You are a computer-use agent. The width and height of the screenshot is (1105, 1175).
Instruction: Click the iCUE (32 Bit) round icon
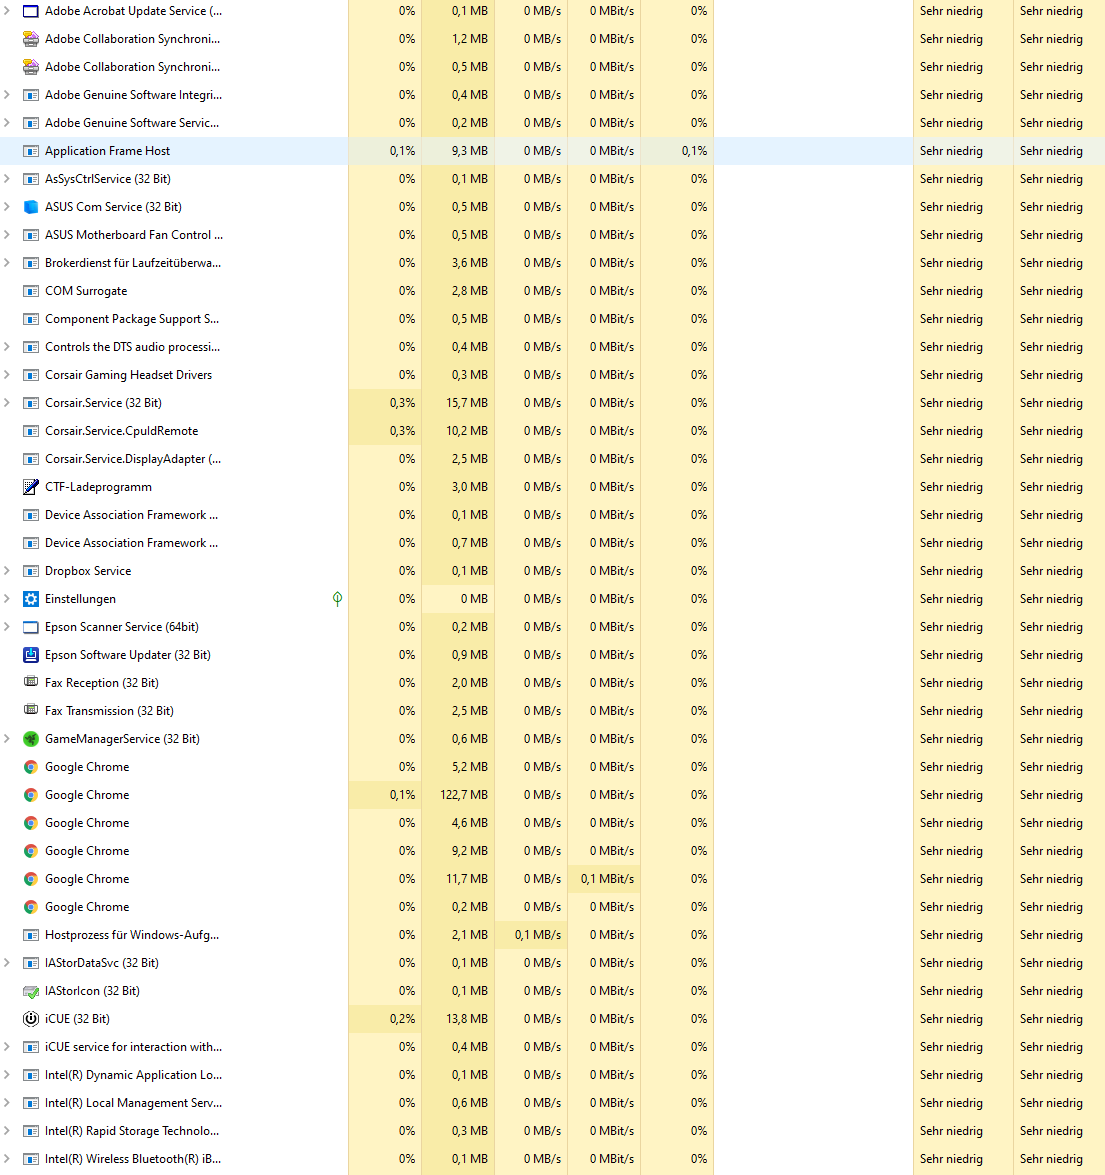click(31, 1019)
